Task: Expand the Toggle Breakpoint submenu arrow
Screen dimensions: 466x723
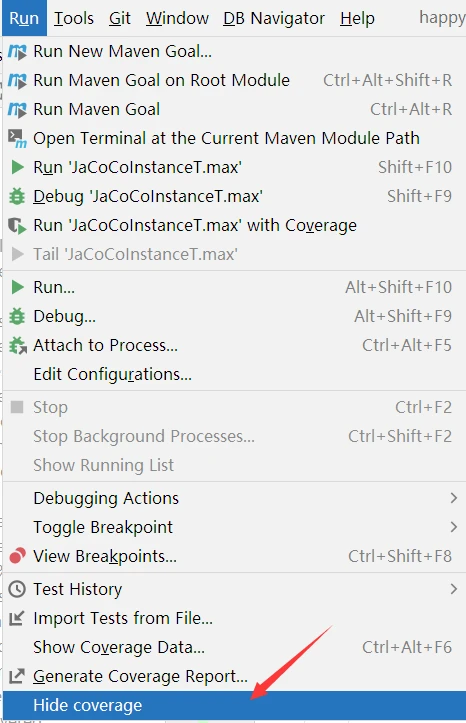Action: [454, 527]
